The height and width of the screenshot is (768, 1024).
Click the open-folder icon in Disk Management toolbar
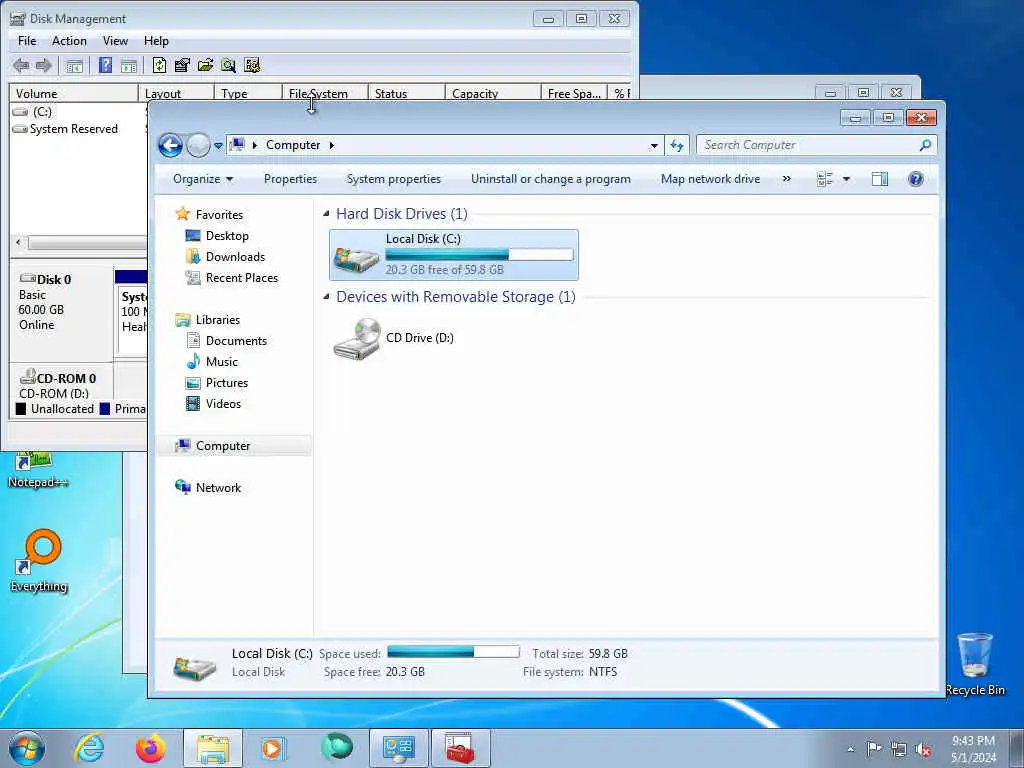[x=205, y=65]
